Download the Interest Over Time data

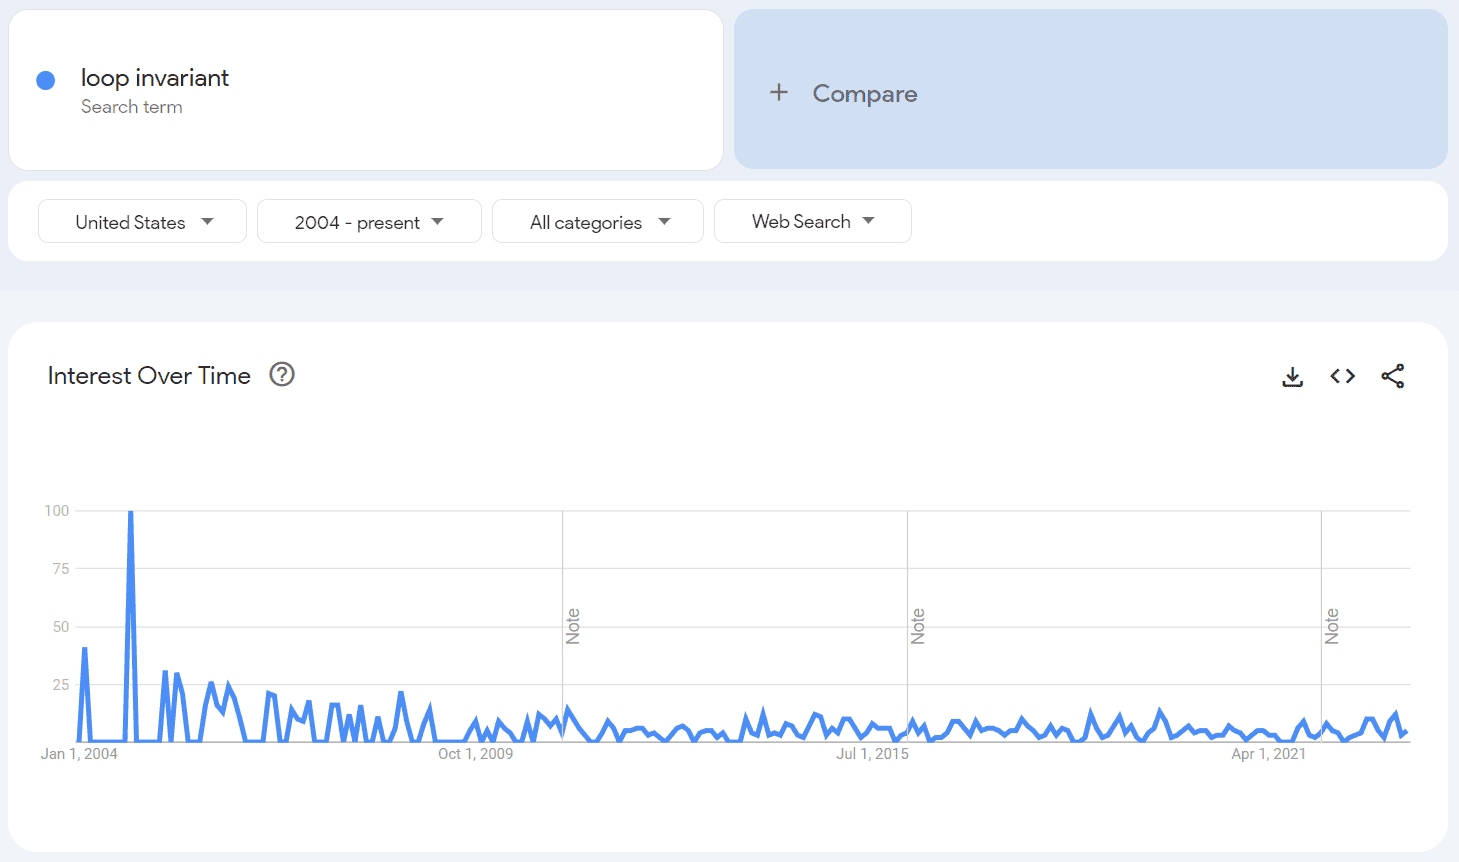point(1292,376)
